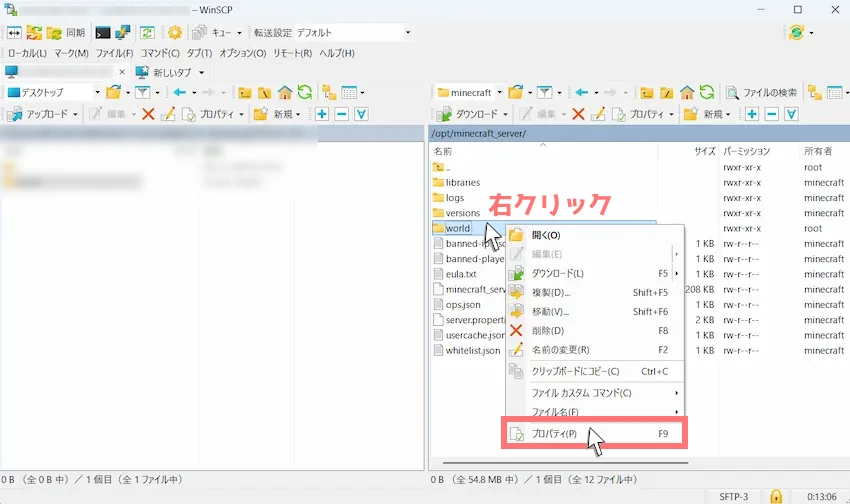Click the remote ダウンロード download button

(468, 114)
